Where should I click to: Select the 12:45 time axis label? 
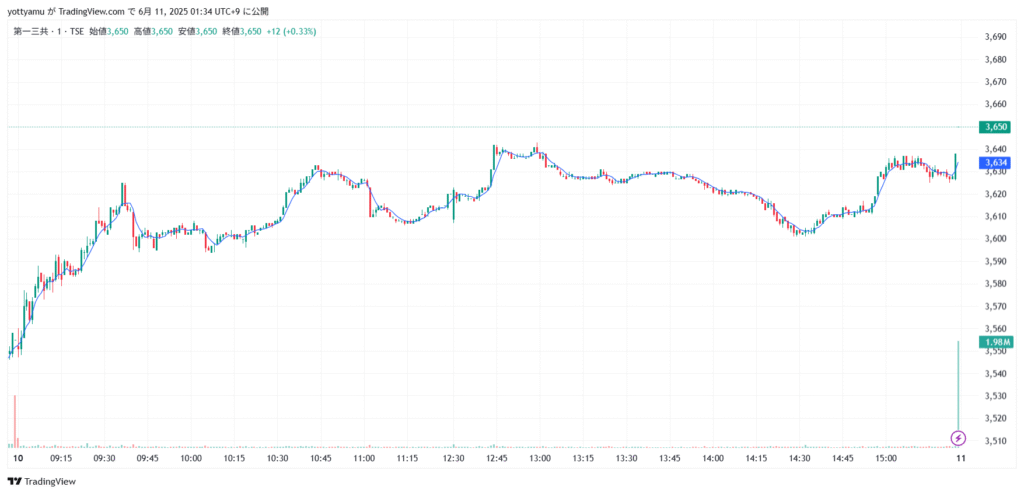pyautogui.click(x=497, y=458)
